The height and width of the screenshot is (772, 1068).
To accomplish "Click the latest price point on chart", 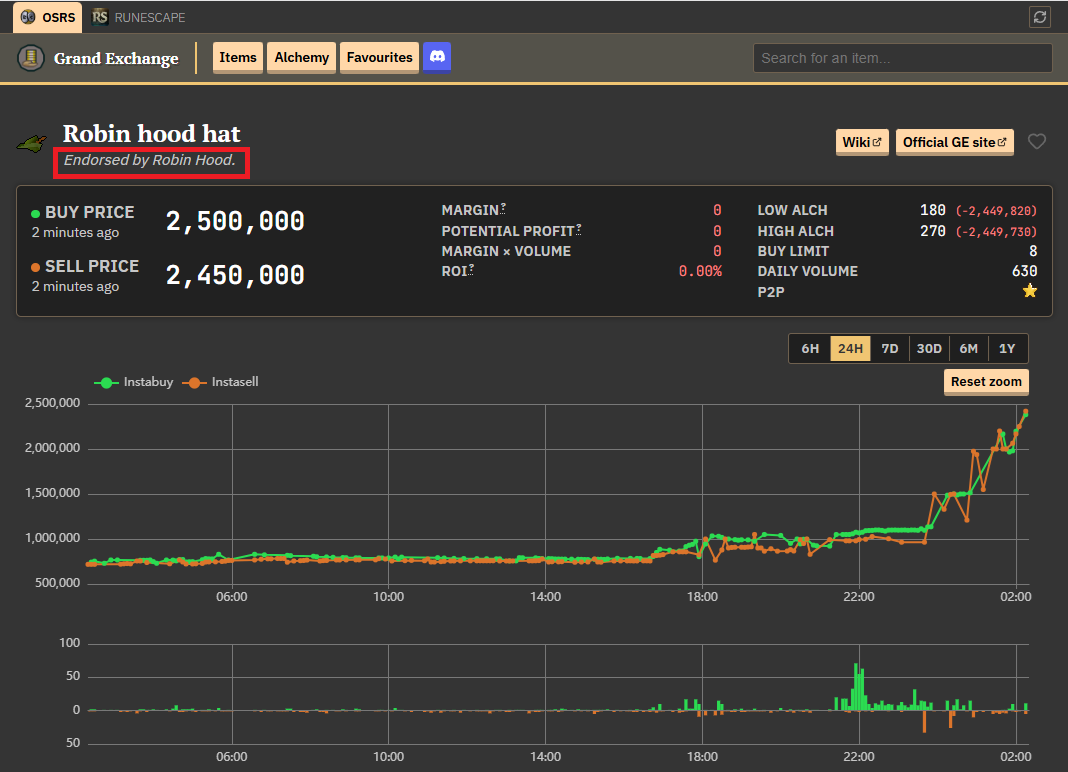I will tap(1026, 412).
